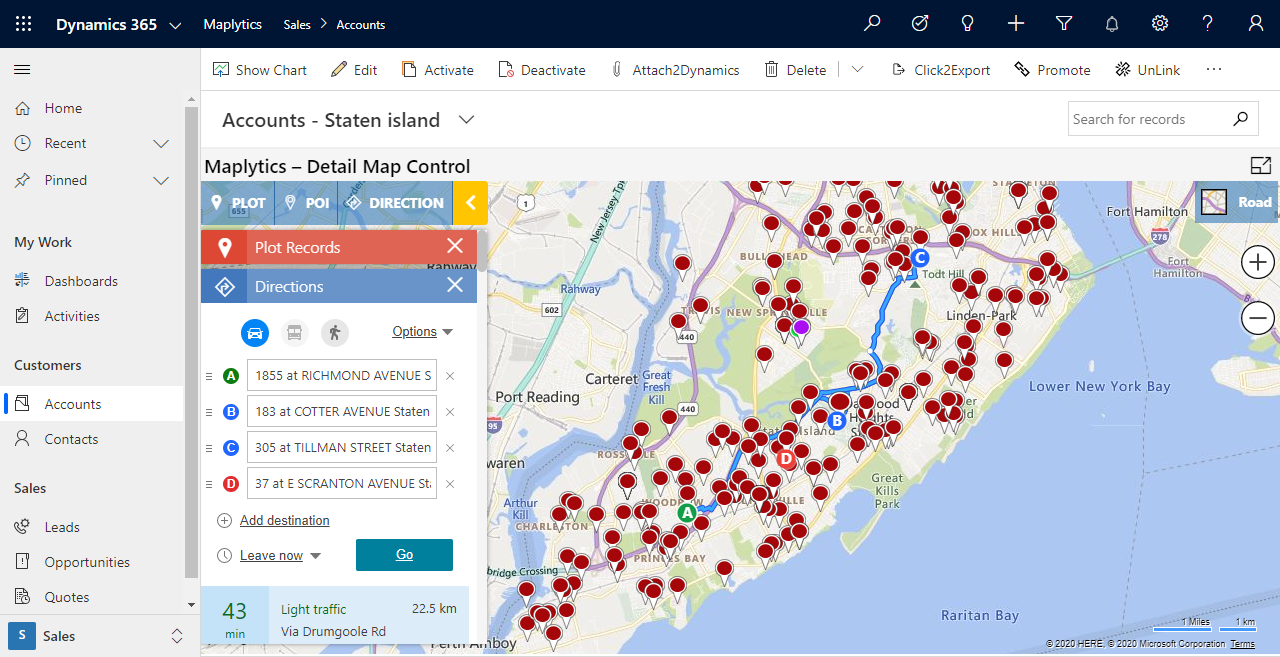Remove waypoint B 183 Cotter Avenue
The width and height of the screenshot is (1280, 657).
click(450, 412)
